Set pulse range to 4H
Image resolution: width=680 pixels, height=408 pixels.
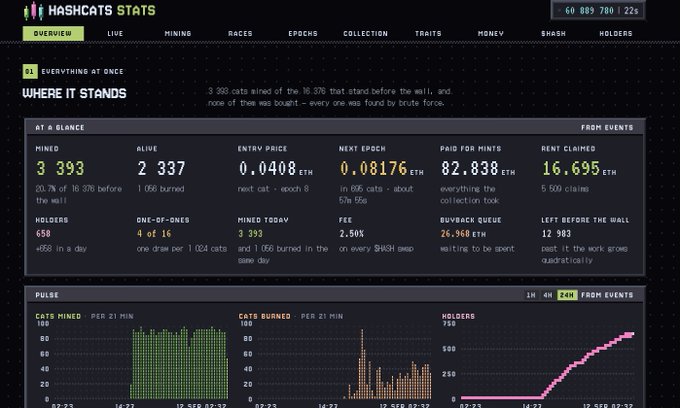point(548,295)
